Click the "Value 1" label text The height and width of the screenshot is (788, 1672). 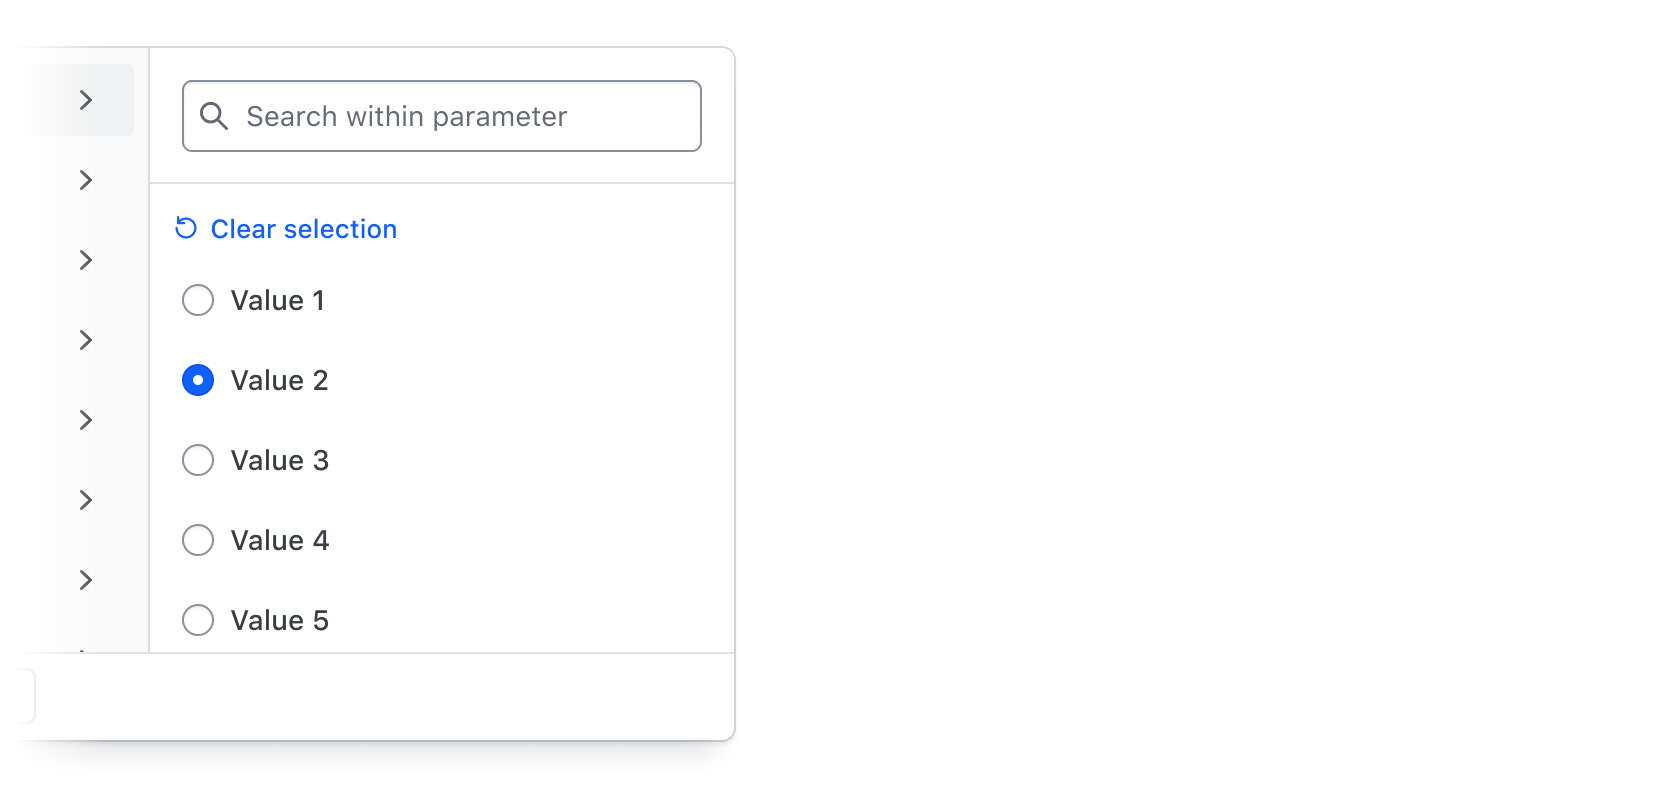tap(278, 300)
